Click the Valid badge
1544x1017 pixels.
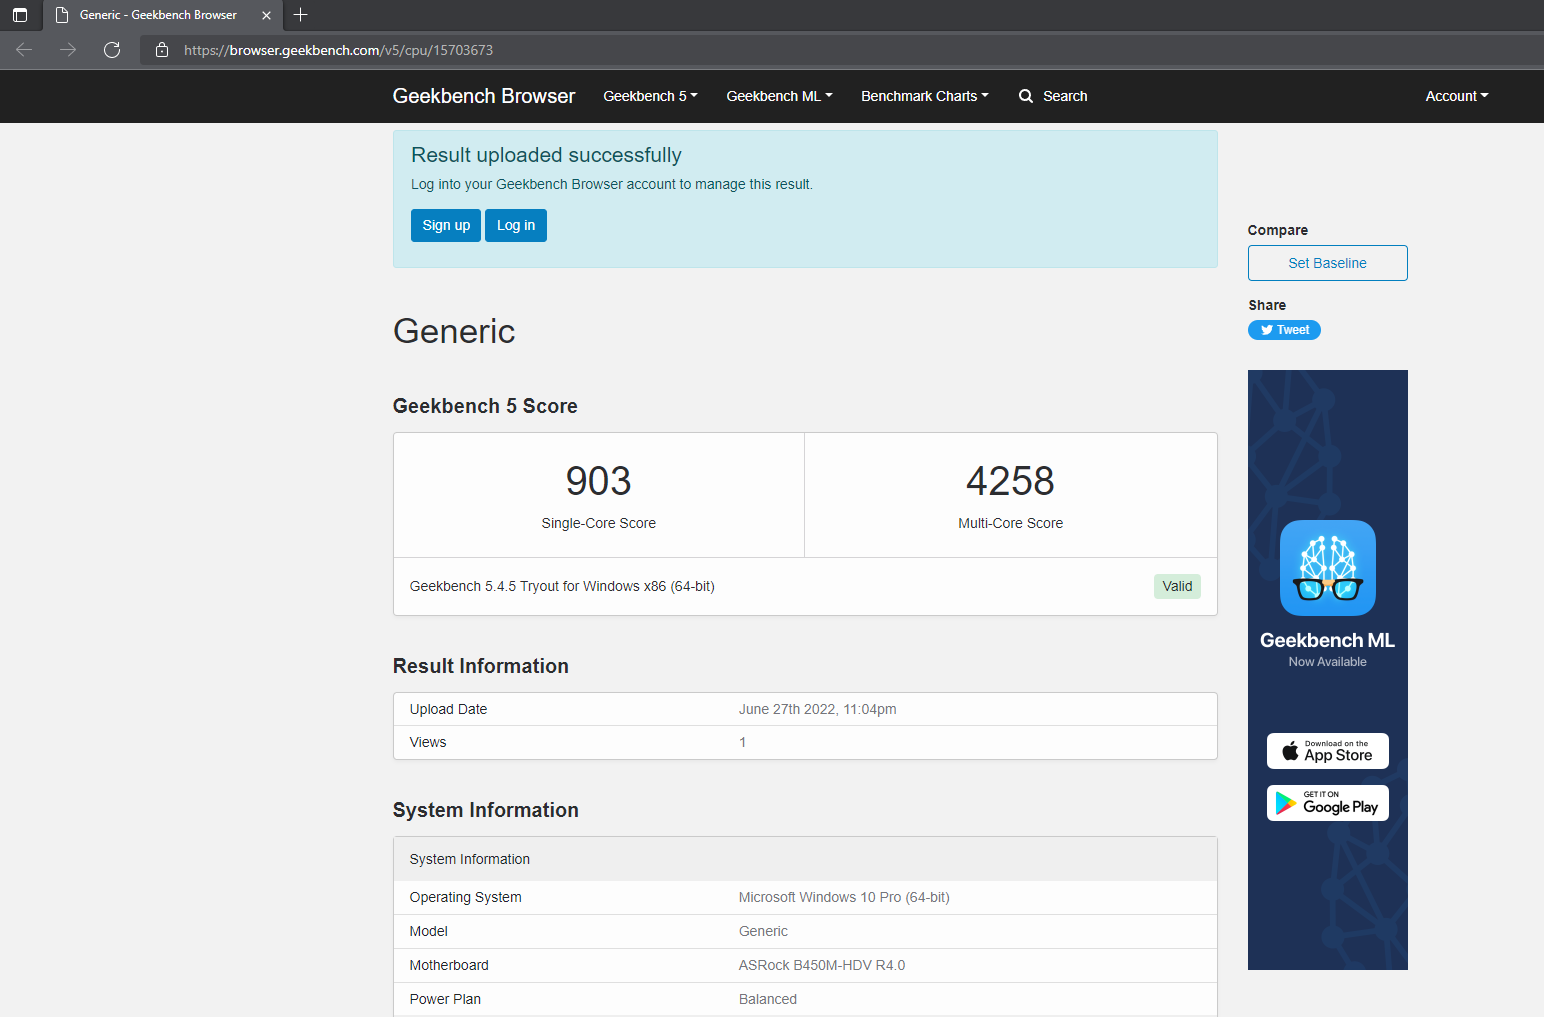(1177, 586)
